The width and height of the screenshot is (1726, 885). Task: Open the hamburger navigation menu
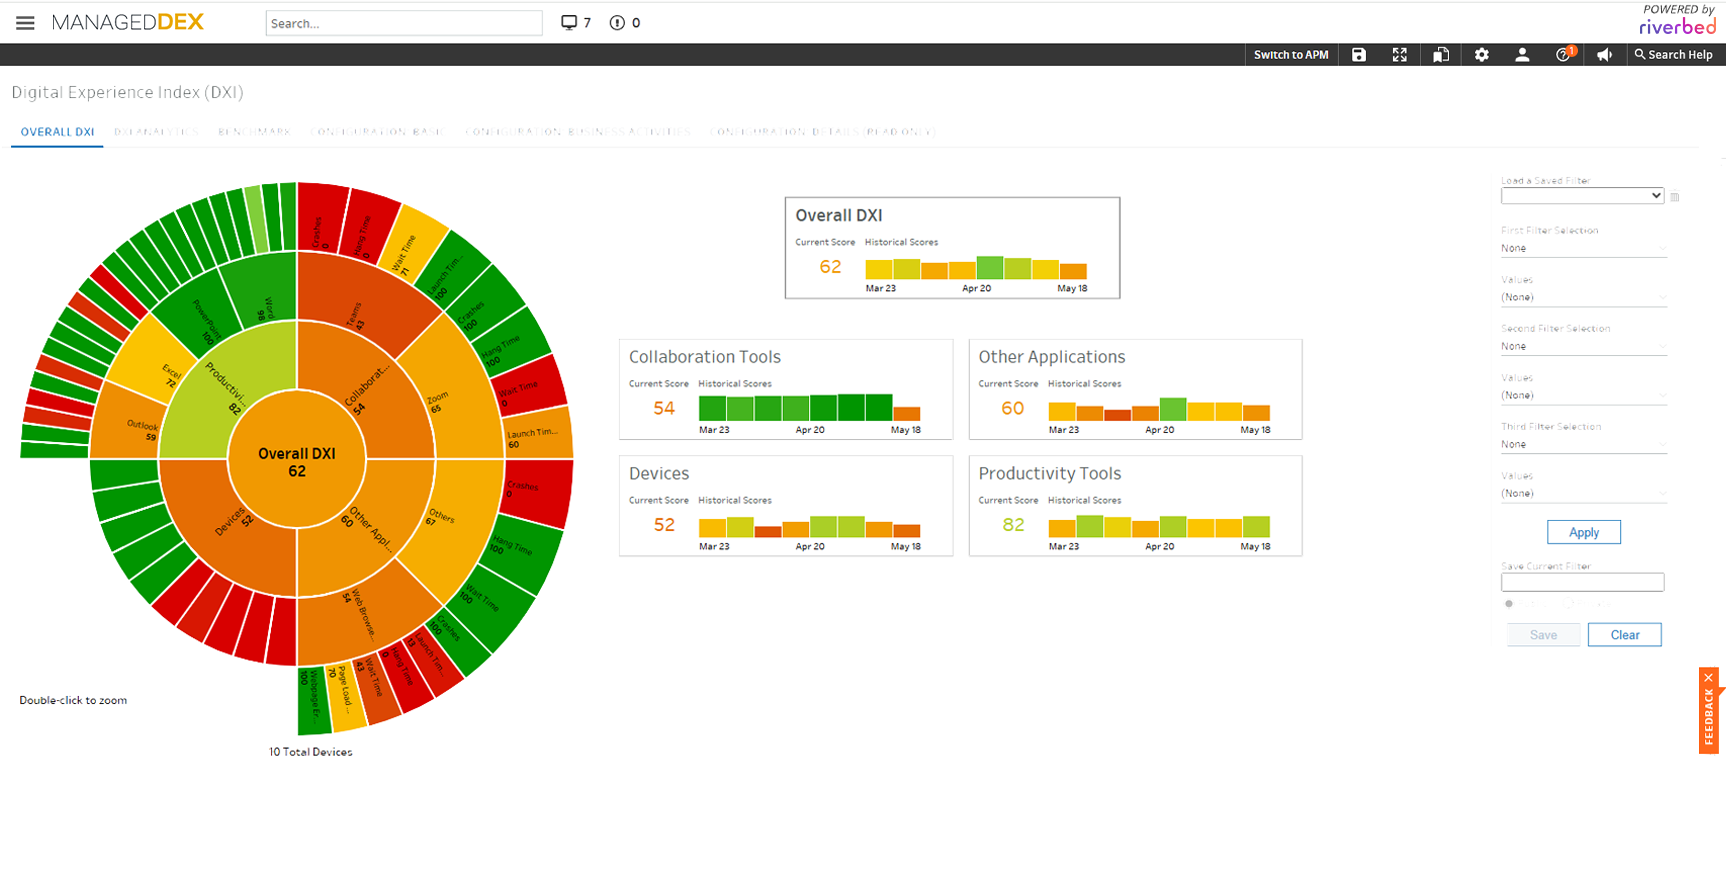coord(25,23)
